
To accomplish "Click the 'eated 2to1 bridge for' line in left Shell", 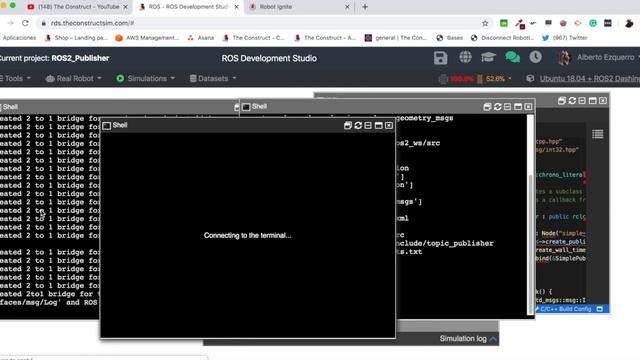I will coord(48,294).
